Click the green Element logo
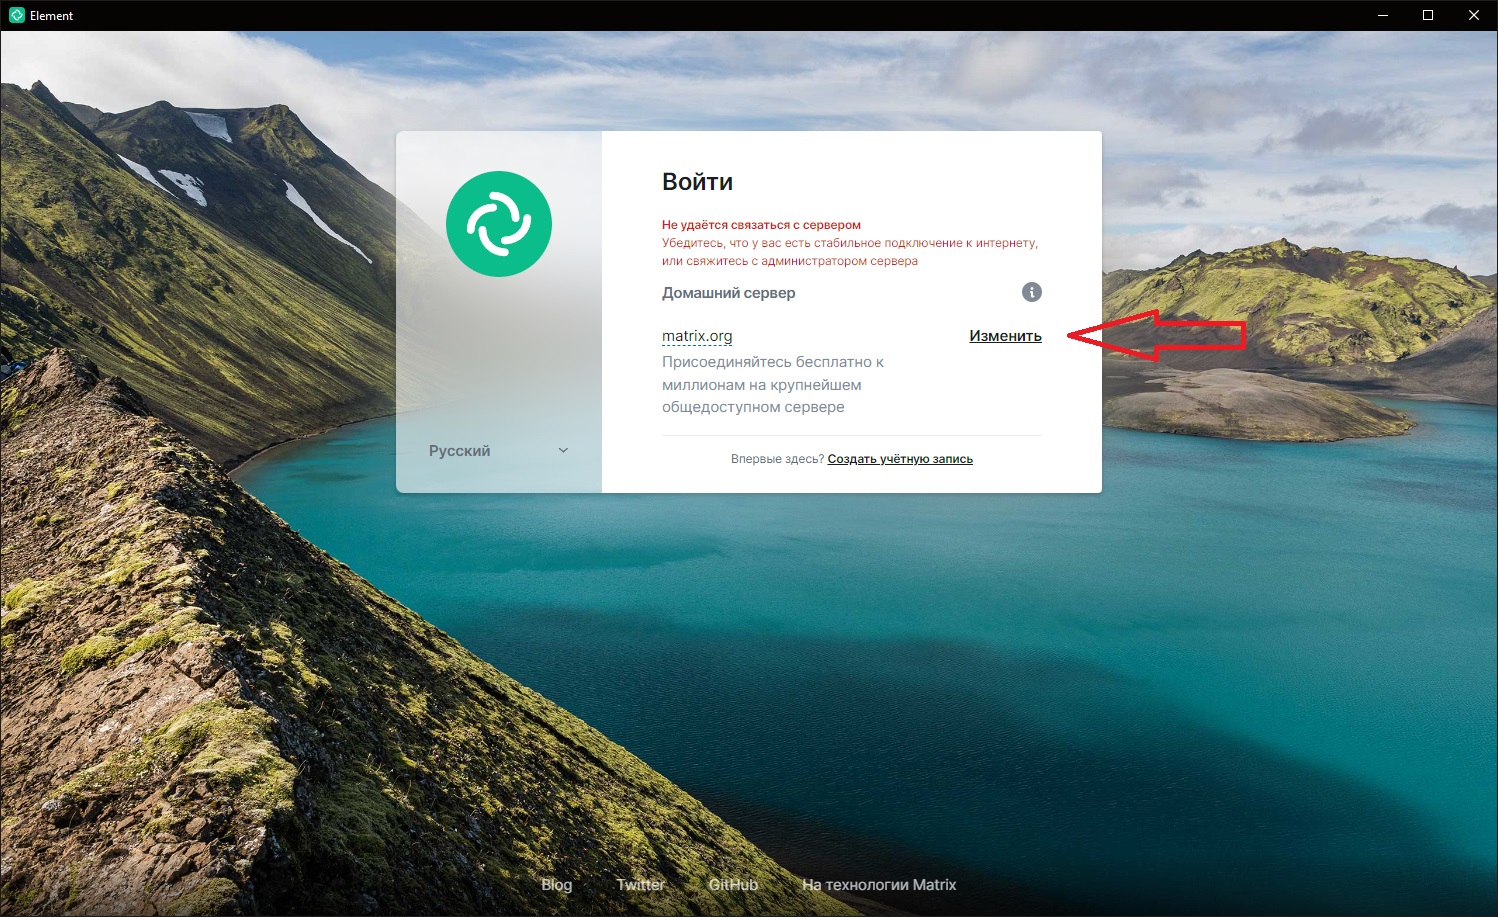The width and height of the screenshot is (1498, 917). click(499, 224)
